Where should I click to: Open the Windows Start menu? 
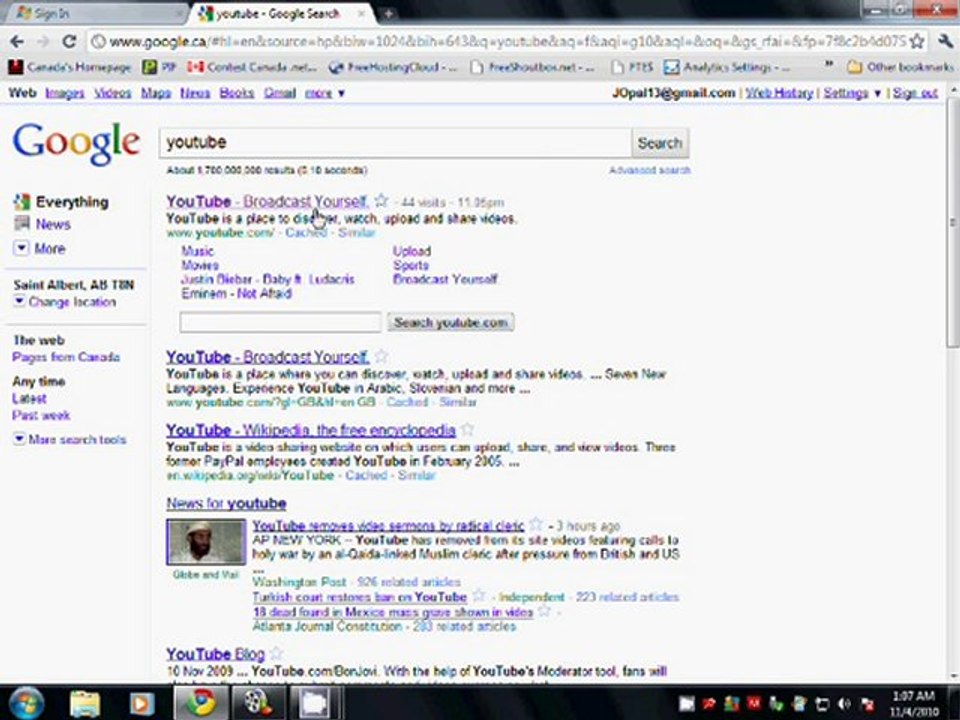(x=26, y=703)
